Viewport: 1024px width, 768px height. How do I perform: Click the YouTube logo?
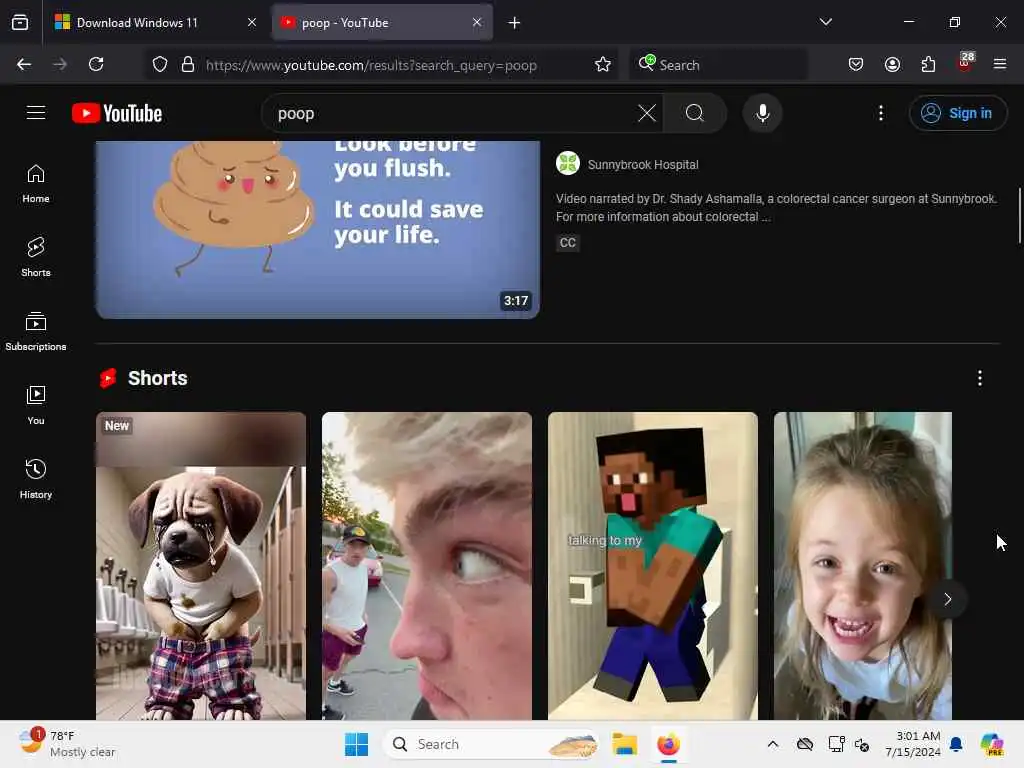(x=117, y=113)
